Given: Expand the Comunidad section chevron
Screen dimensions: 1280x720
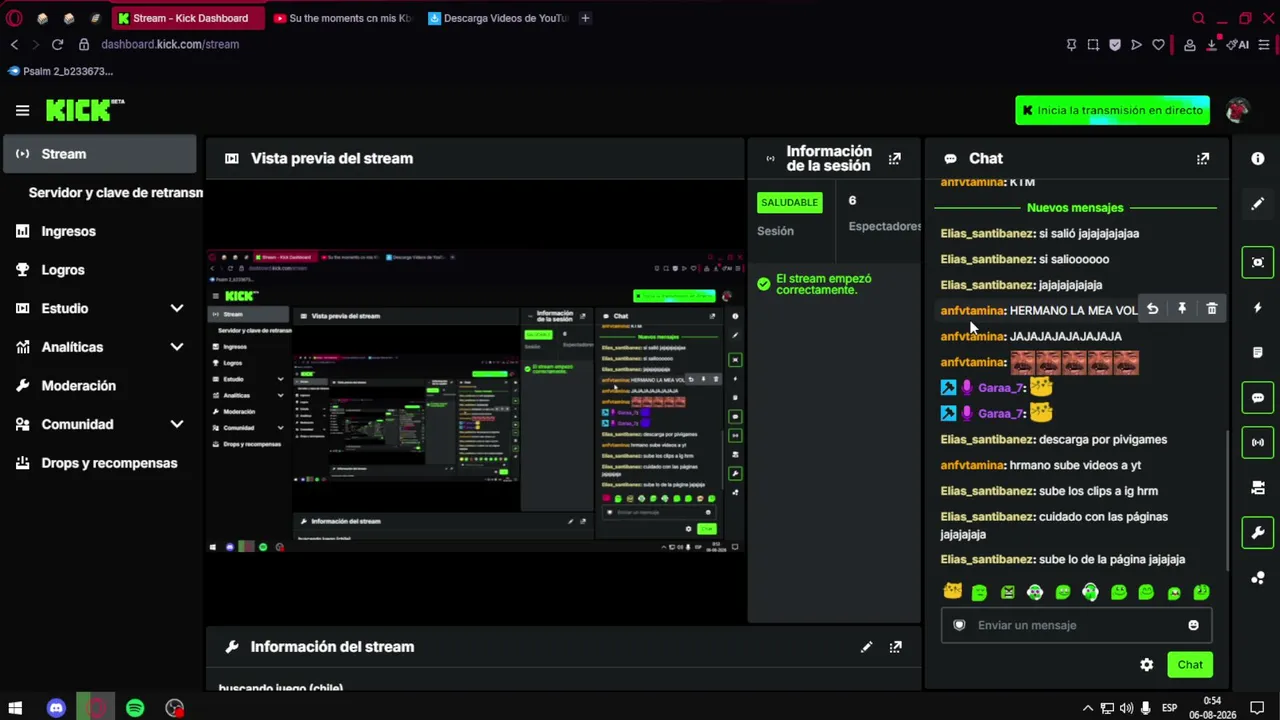Looking at the screenshot, I should pos(177,424).
